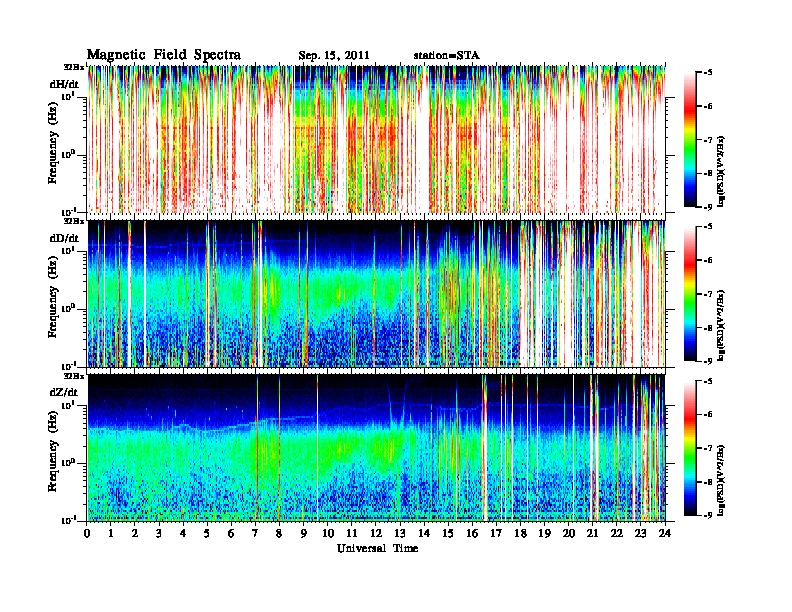This screenshot has height=612, width=792.
Task: Click hour 24 on the Universal Time axis
Action: point(665,533)
